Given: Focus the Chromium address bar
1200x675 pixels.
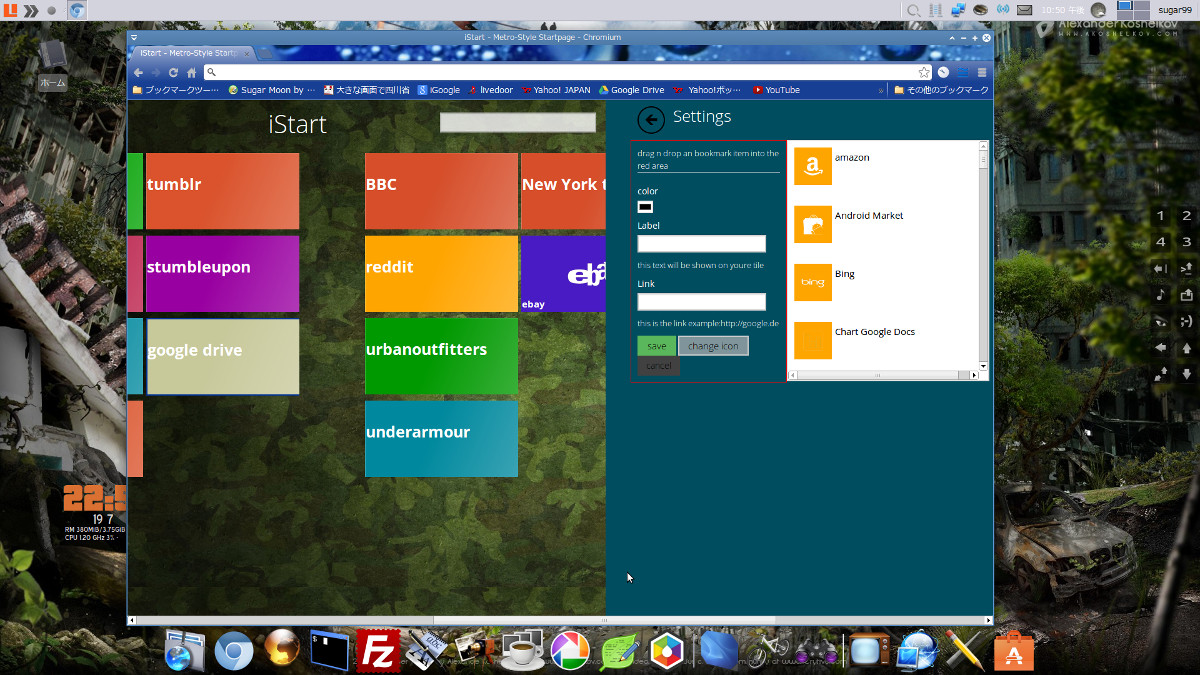Looking at the screenshot, I should (567, 72).
